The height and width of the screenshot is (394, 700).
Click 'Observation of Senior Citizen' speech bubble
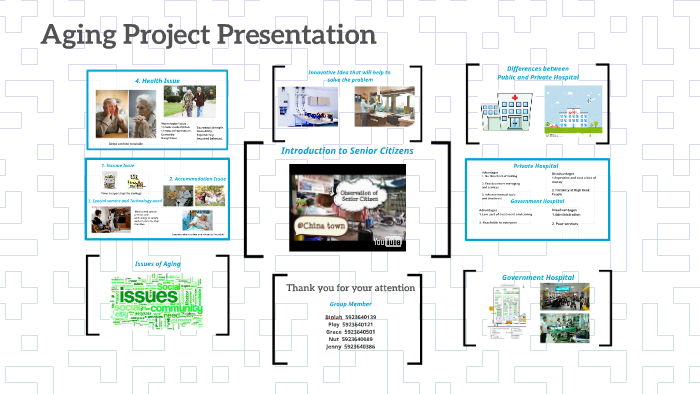(x=359, y=195)
